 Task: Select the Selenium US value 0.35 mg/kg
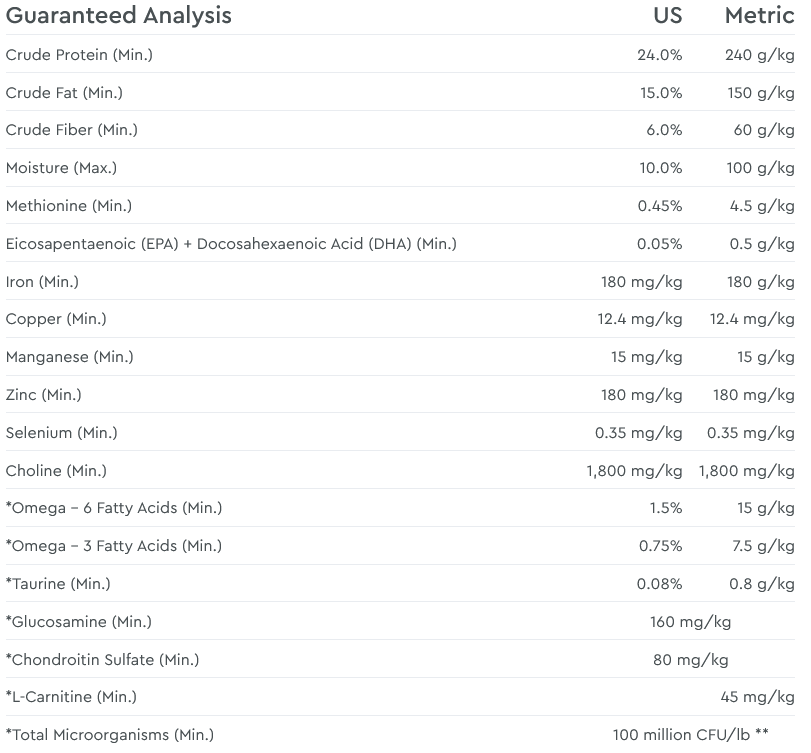tap(639, 433)
